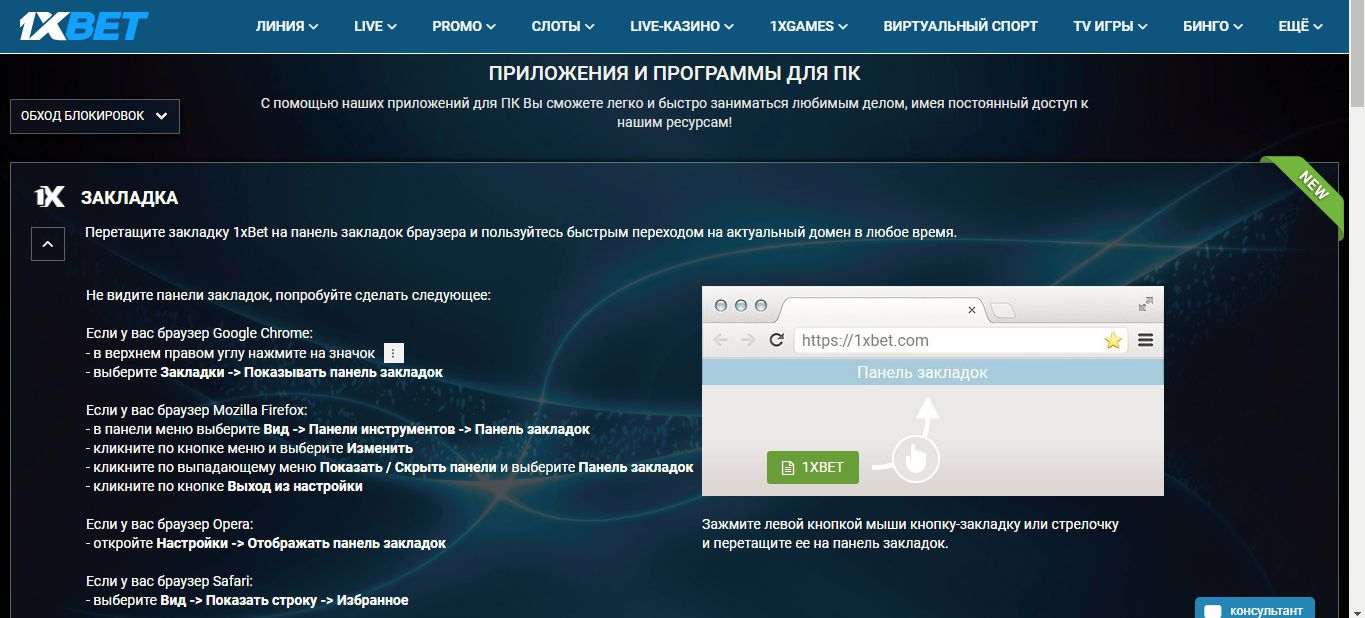Click the ЗАКЛАДКА section heading

(130, 198)
